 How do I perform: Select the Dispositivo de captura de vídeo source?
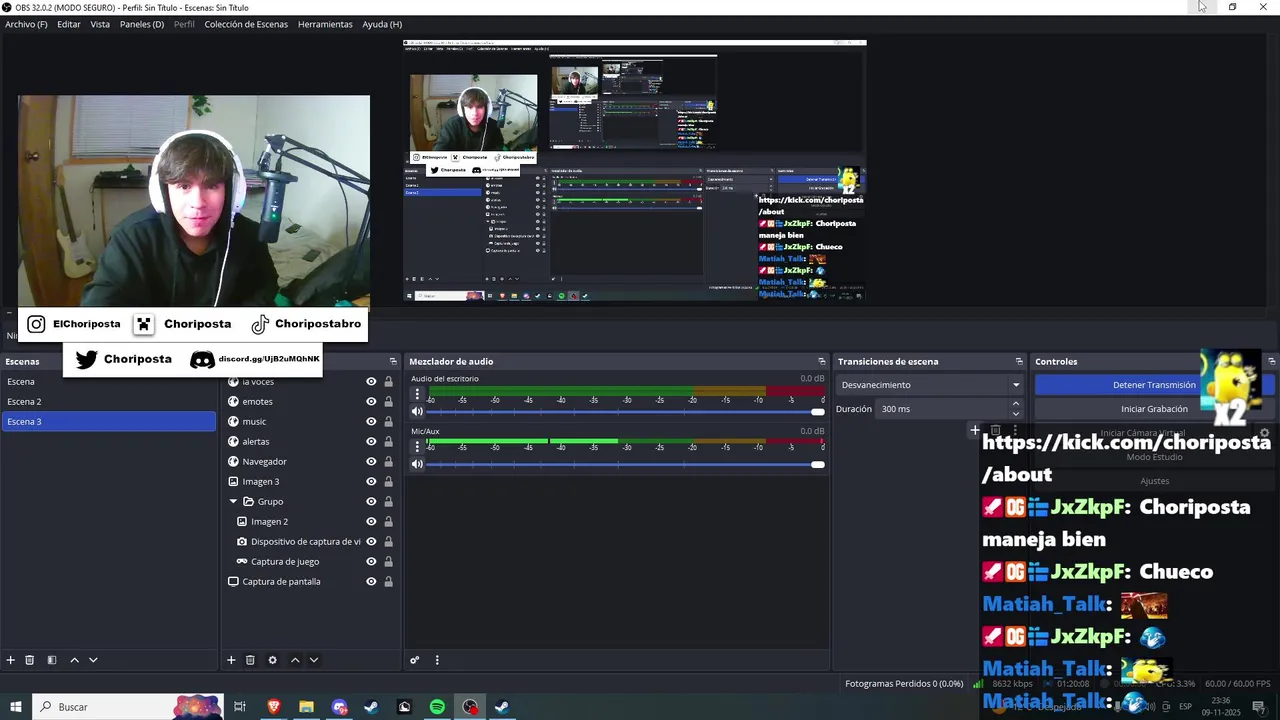click(305, 541)
